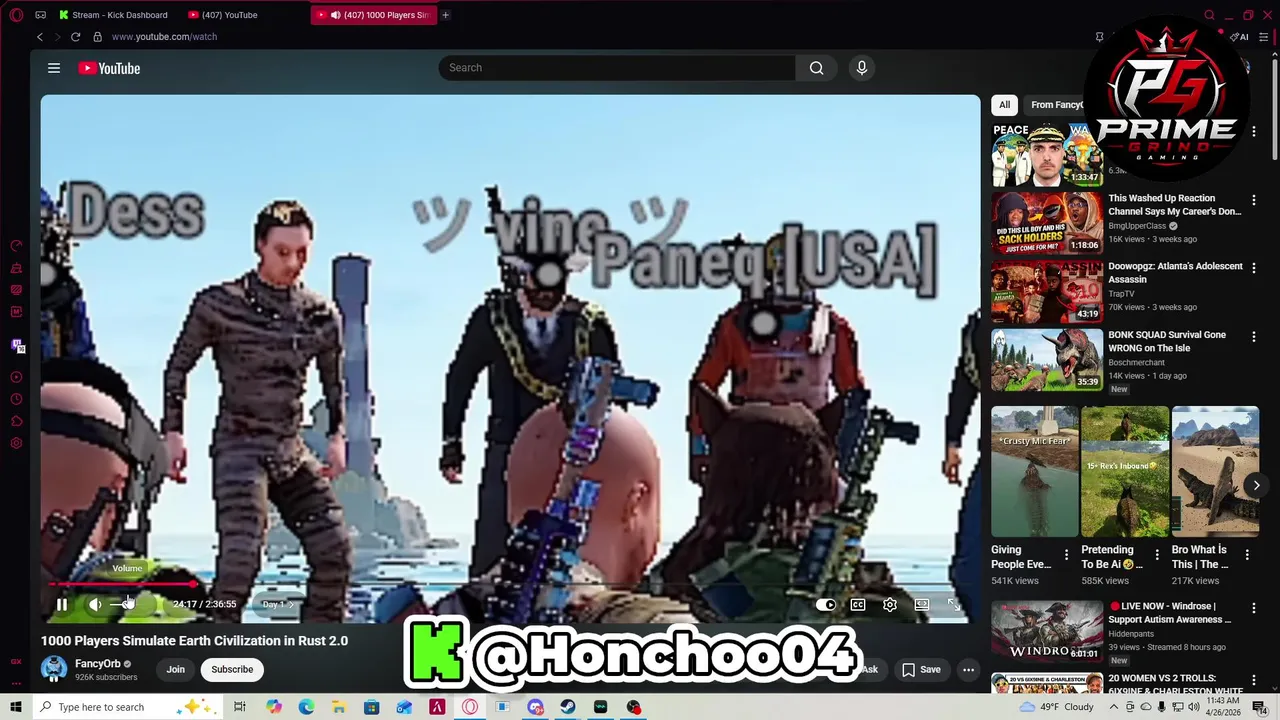1280x720 pixels.
Task: Open the Opera GX main menu
Action: pyautogui.click(x=16, y=15)
